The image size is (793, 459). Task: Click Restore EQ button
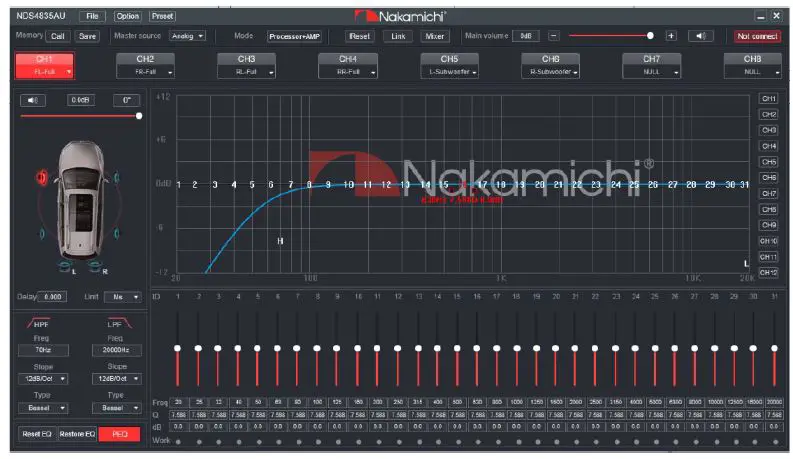[x=77, y=434]
